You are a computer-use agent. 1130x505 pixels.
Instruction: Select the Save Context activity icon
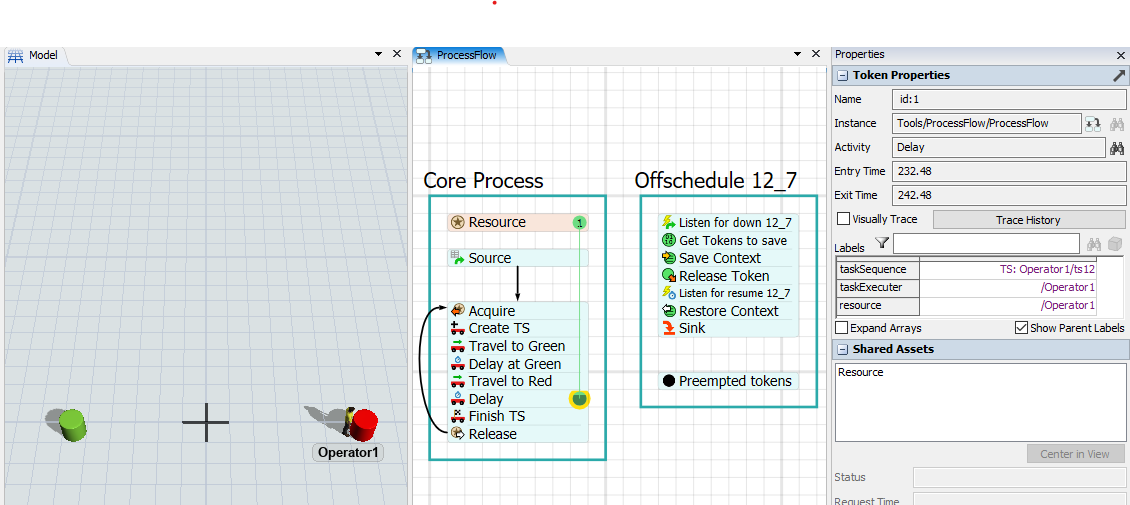point(669,258)
